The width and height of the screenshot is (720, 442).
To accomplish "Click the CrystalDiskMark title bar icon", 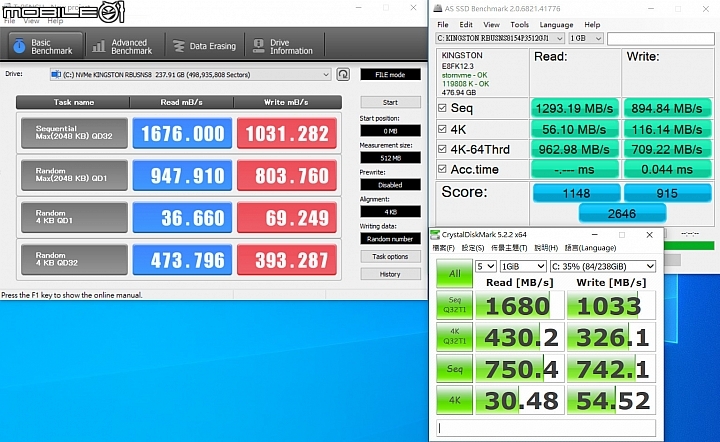I will 435,235.
